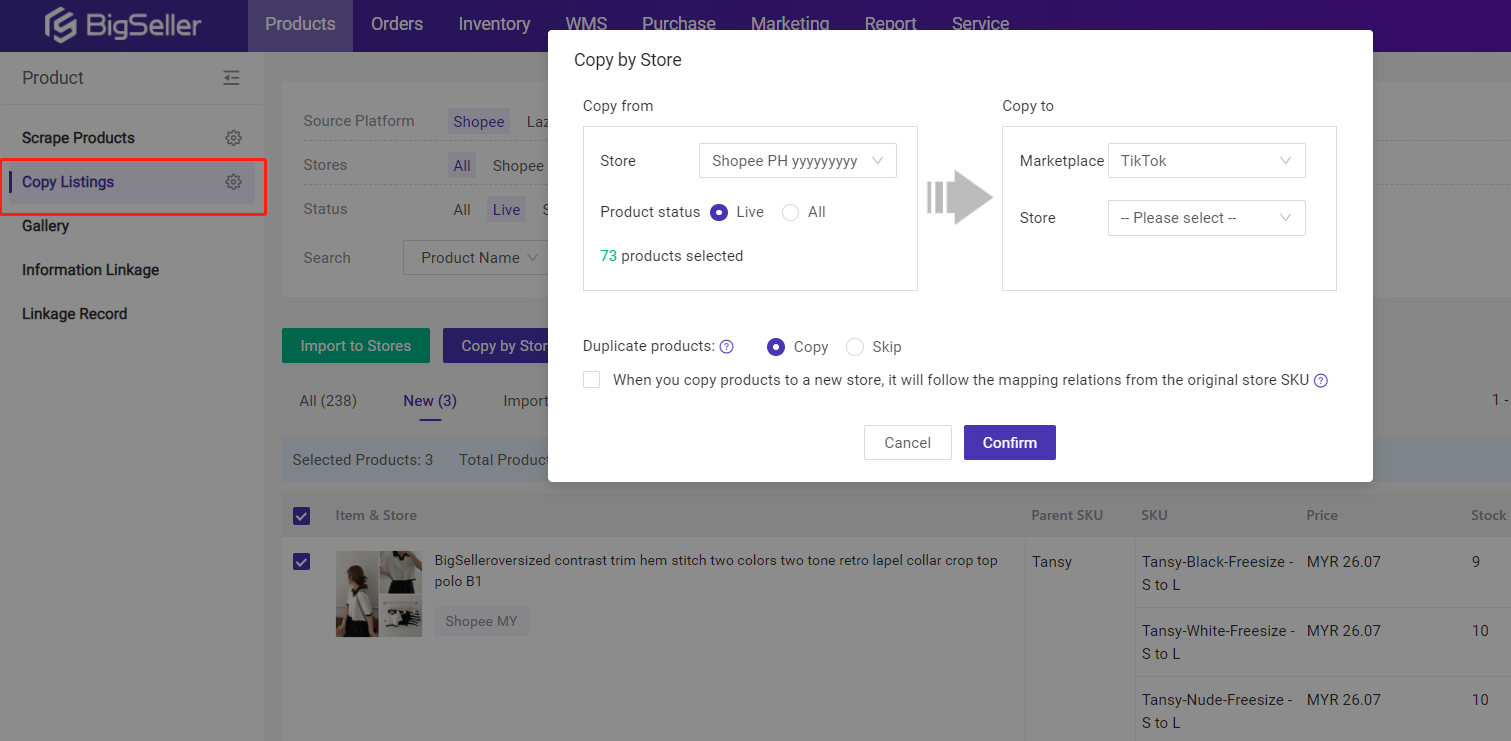
Task: Collapse the Product sidebar panel
Action: [x=231, y=77]
